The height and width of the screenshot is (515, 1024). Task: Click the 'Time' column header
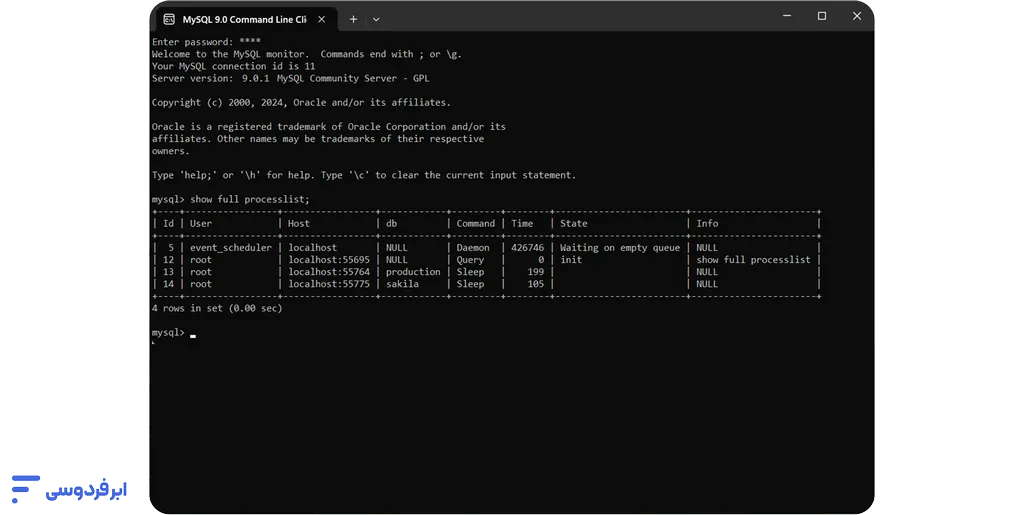522,223
